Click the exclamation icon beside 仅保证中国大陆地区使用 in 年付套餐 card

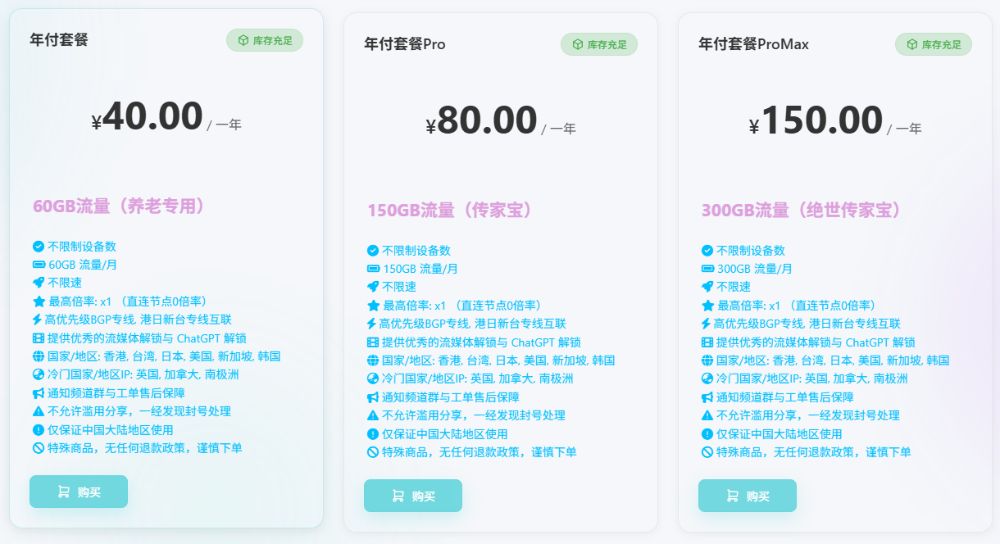tap(39, 430)
